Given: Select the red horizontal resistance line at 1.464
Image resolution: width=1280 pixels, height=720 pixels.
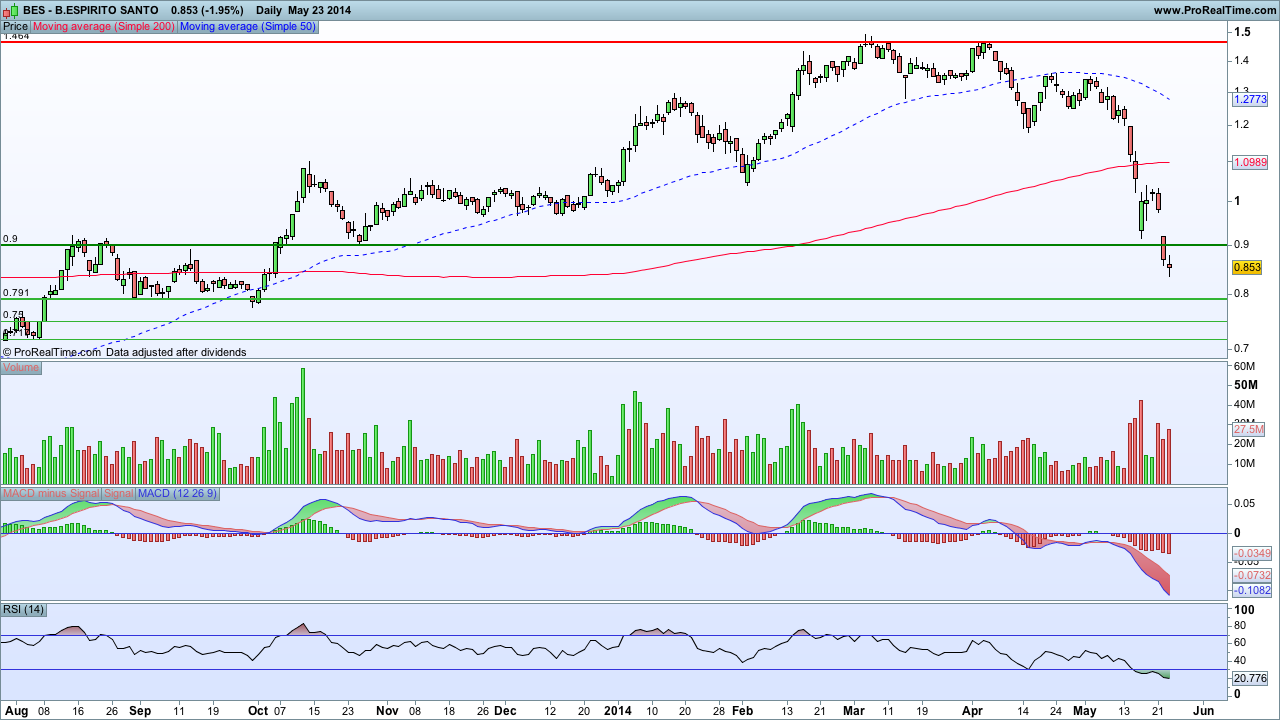Looking at the screenshot, I should click(613, 42).
